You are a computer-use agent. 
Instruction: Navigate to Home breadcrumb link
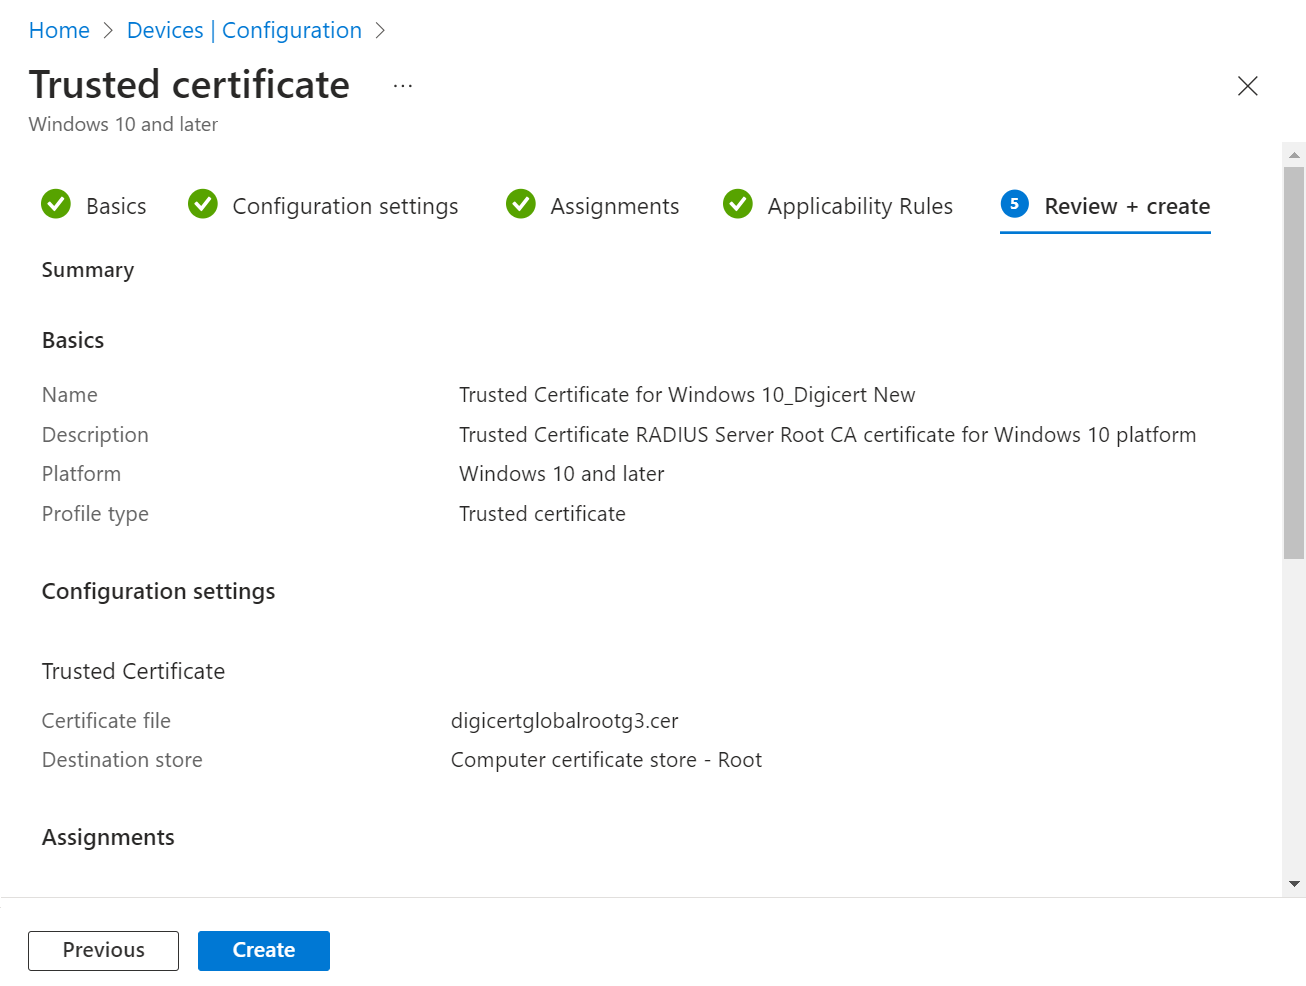59,31
